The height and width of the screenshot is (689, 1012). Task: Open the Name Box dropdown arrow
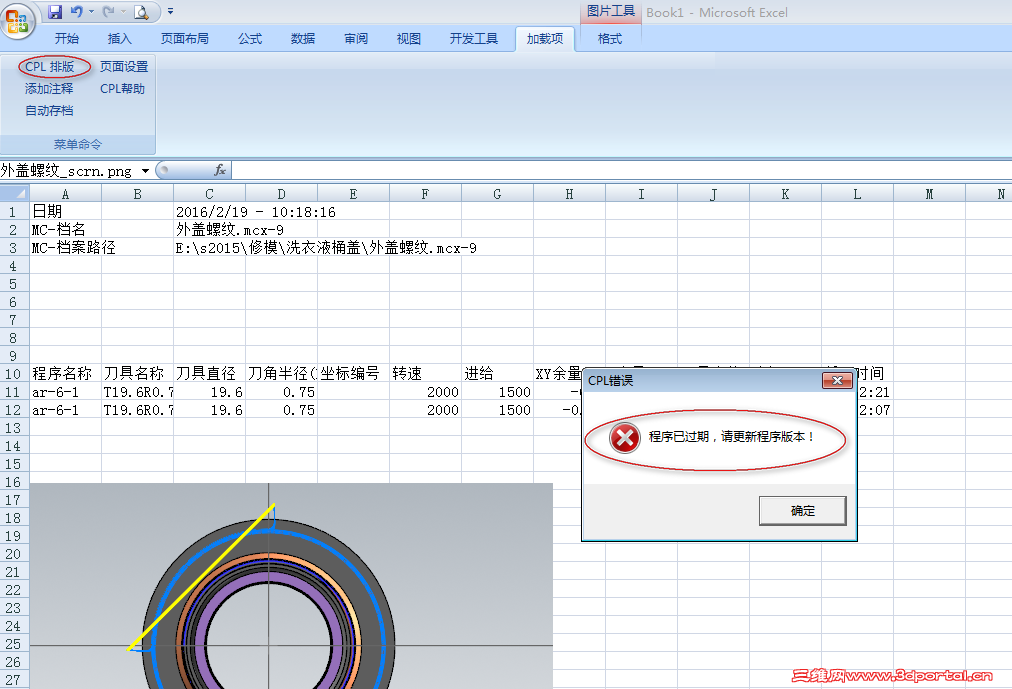[145, 171]
